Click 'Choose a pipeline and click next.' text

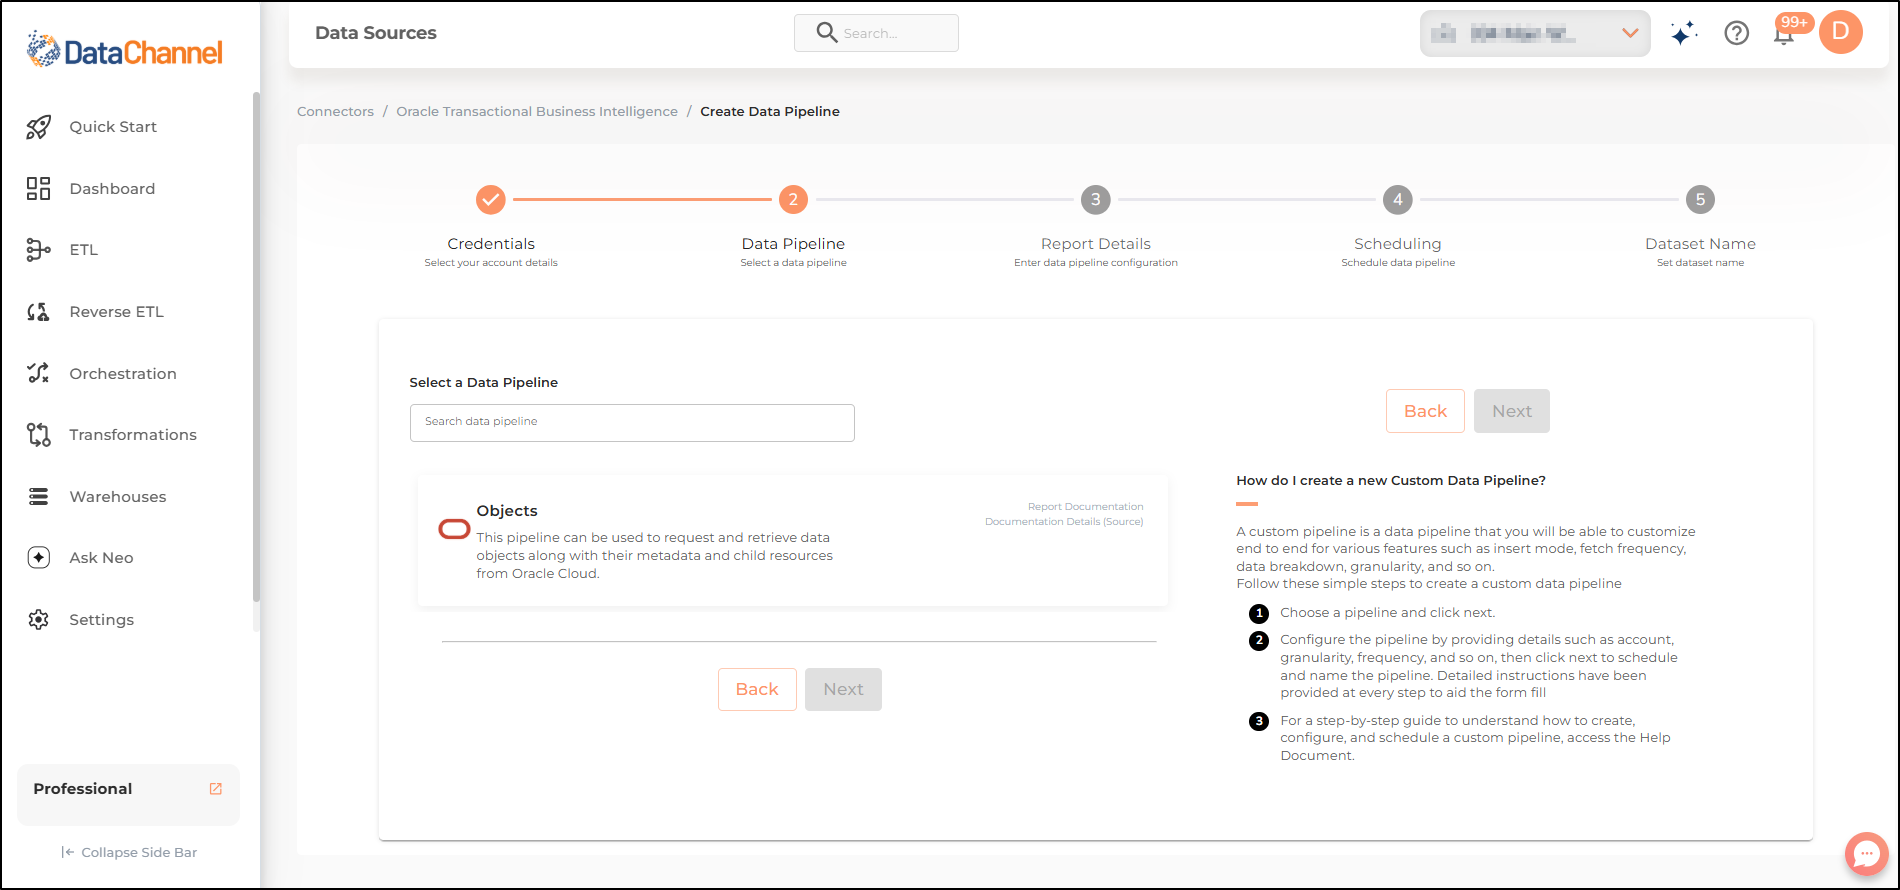[x=1388, y=613]
